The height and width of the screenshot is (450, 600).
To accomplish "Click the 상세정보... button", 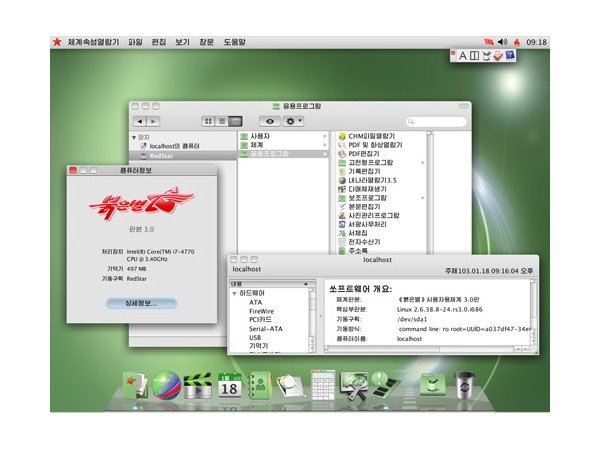I will (x=141, y=303).
